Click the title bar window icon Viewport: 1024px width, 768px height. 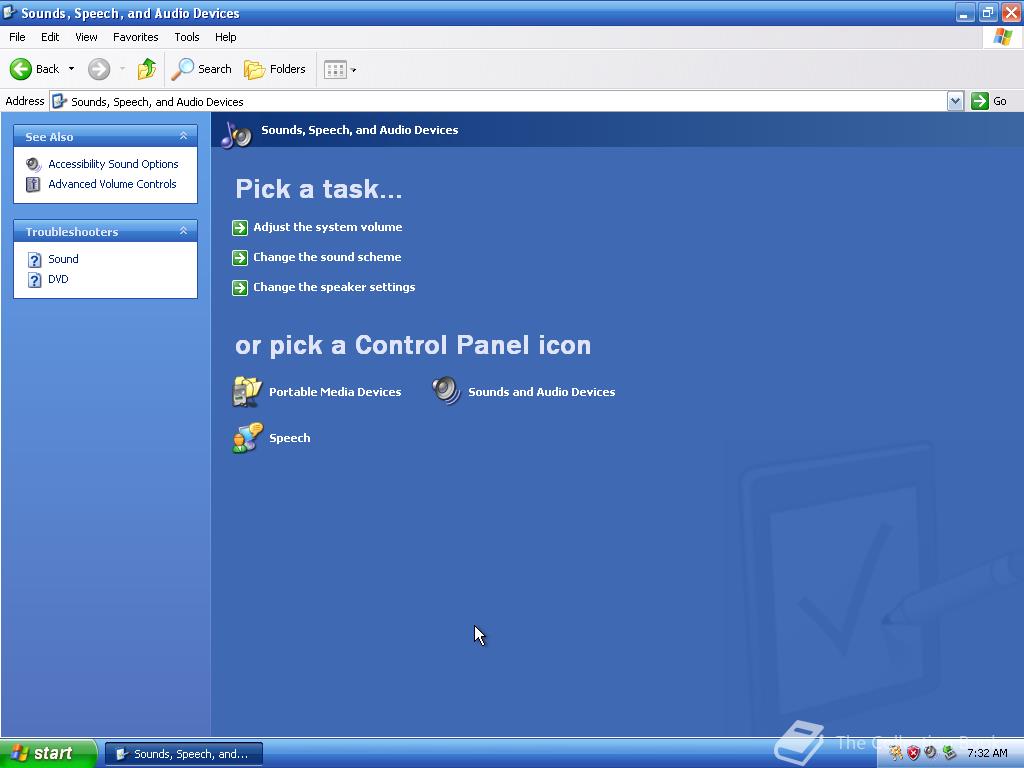click(10, 12)
